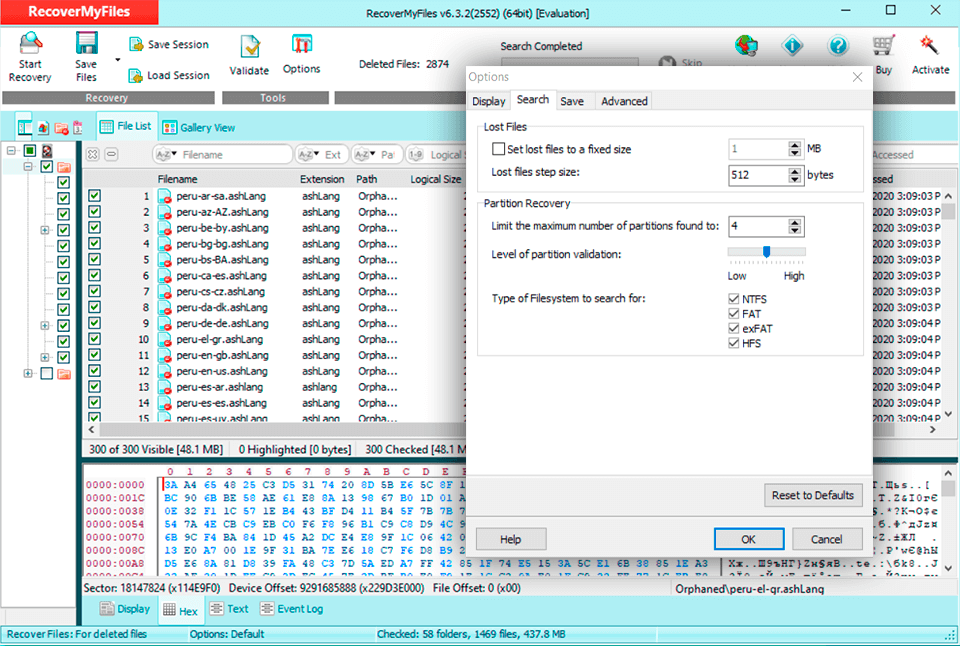Switch to Gallery View
Viewport: 960px width, 646px height.
[x=199, y=127]
